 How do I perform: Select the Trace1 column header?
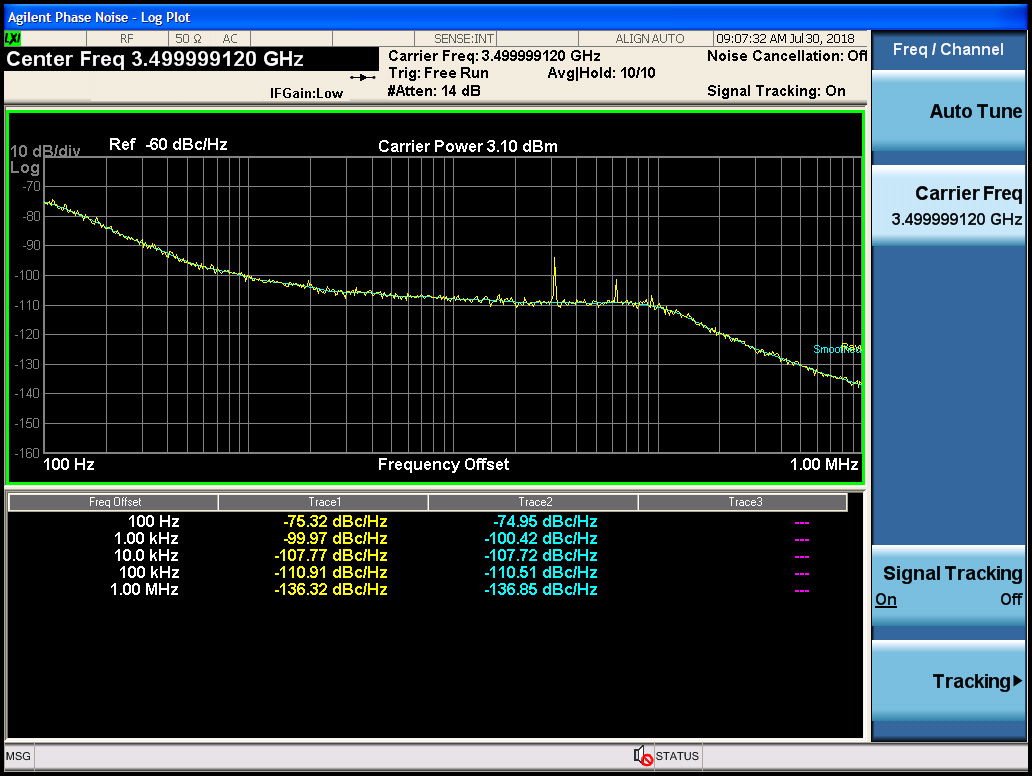pos(323,502)
